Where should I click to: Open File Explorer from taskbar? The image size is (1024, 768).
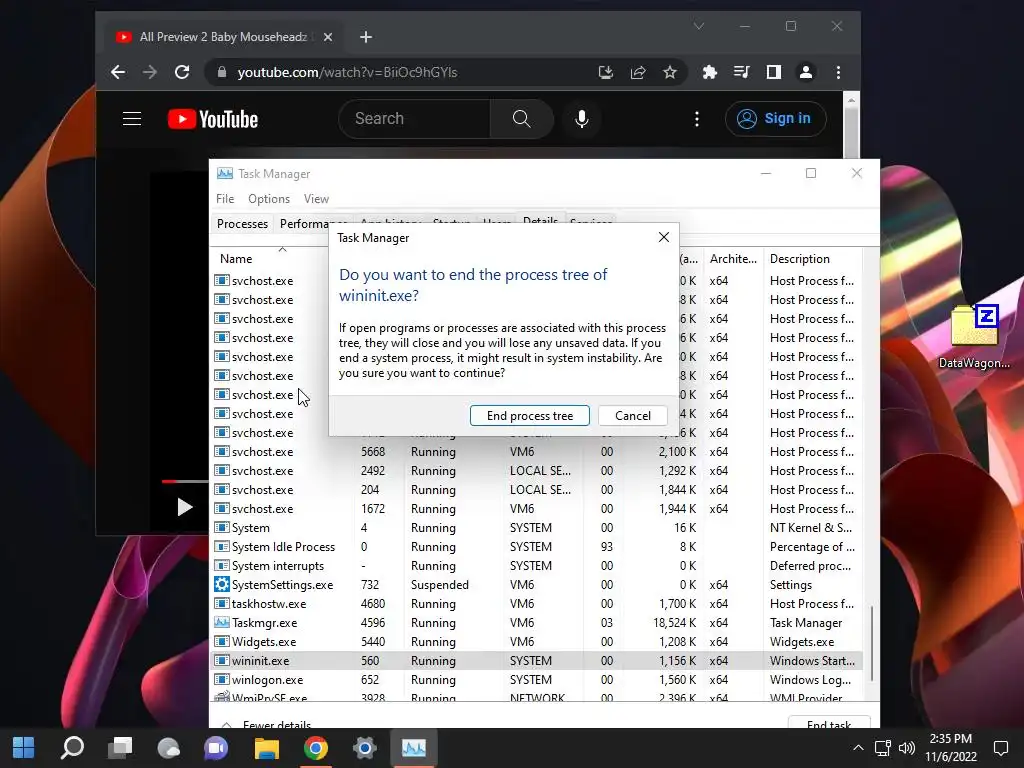click(x=266, y=748)
